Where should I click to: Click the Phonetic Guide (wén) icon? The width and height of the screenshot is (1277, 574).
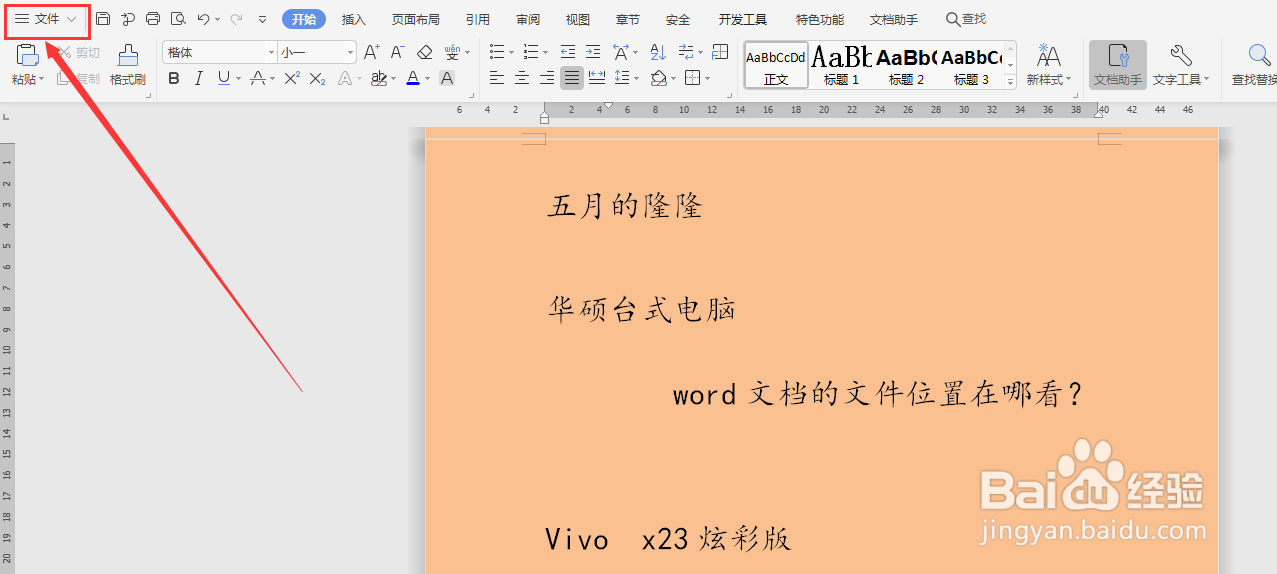pos(453,52)
